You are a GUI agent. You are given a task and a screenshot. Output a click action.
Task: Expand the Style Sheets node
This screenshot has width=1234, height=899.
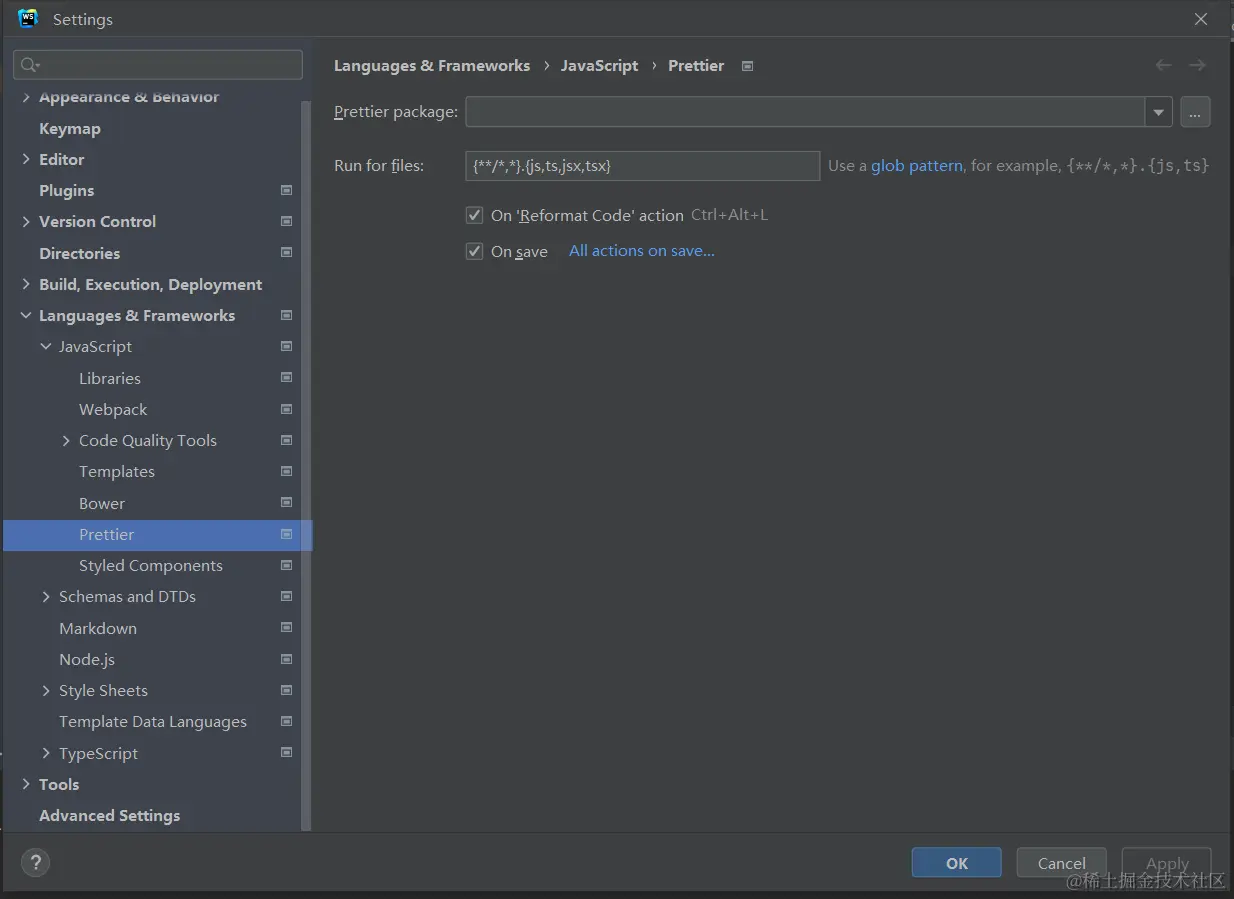pos(46,690)
